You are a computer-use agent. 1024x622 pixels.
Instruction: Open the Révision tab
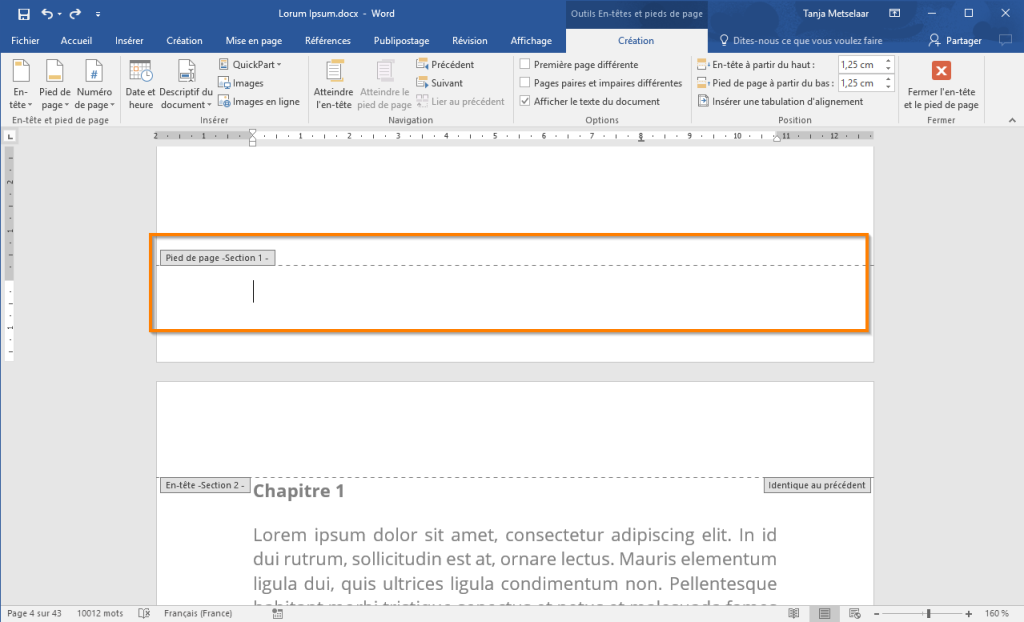pos(470,41)
